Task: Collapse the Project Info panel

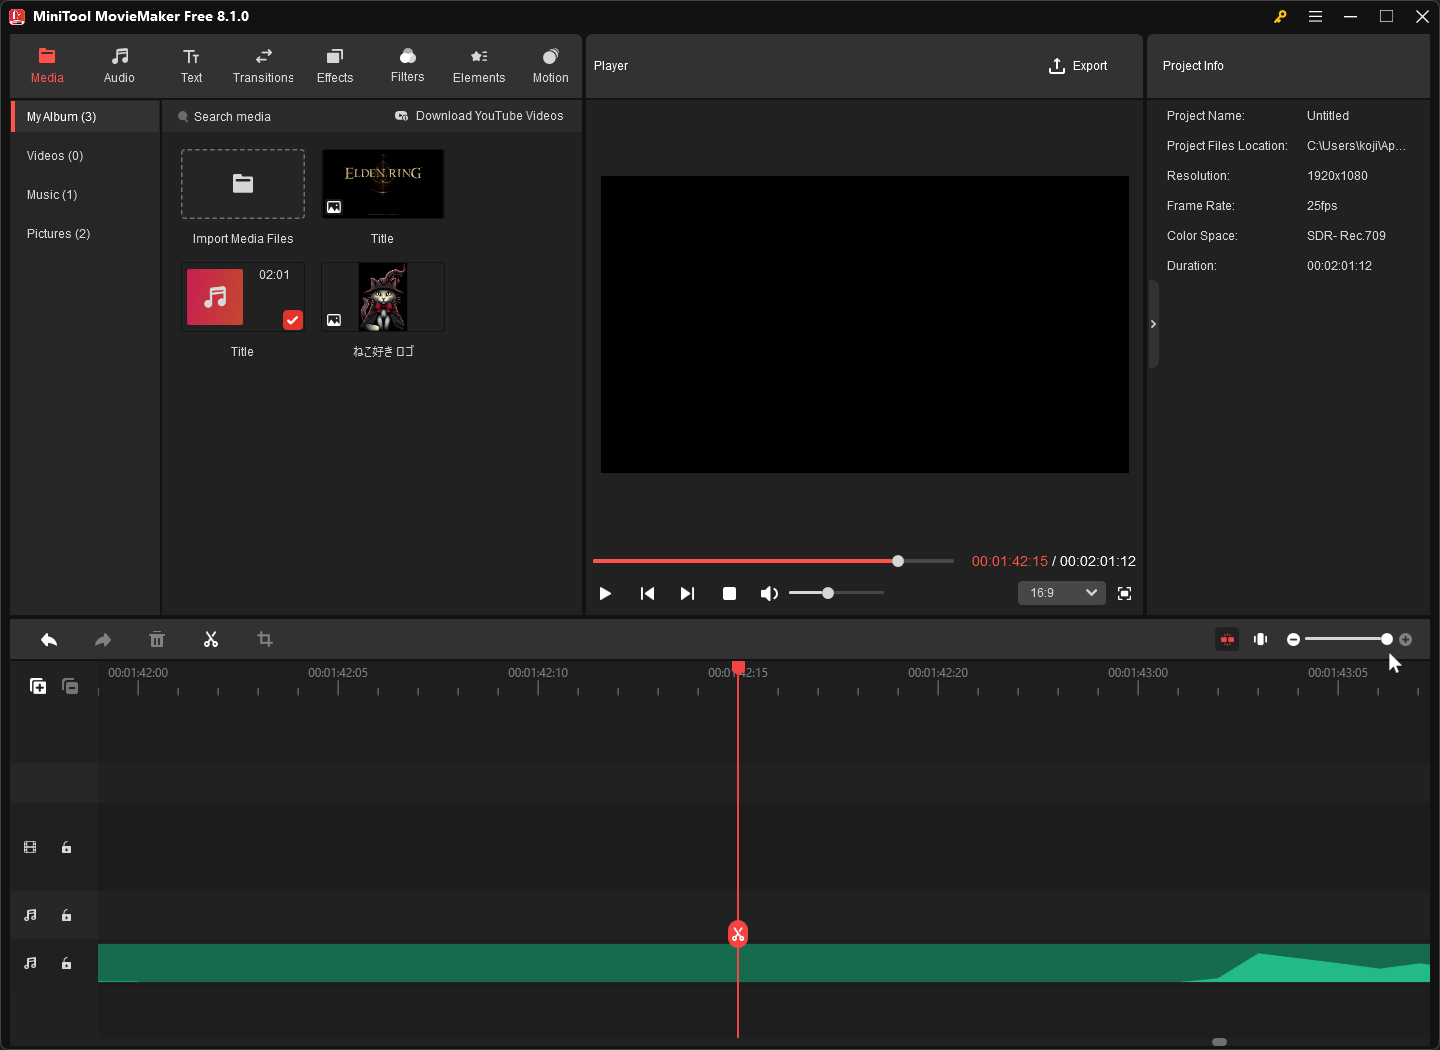Action: pos(1153,324)
